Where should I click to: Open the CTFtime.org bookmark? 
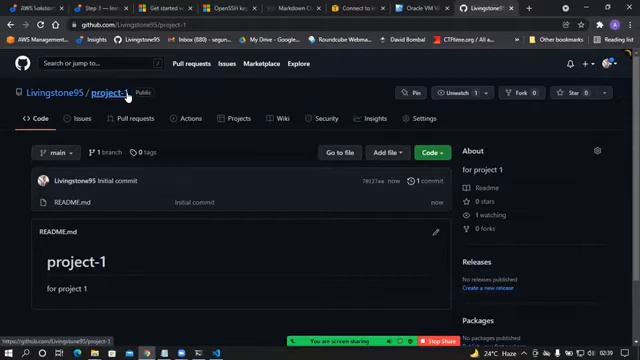tap(464, 40)
